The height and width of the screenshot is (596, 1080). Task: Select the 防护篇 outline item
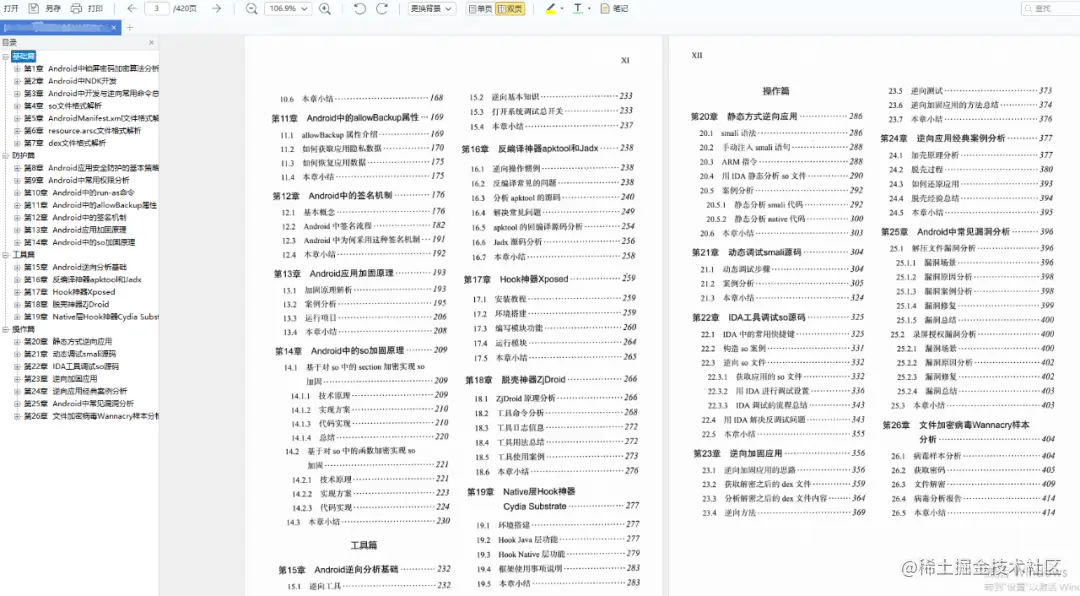tap(23, 156)
